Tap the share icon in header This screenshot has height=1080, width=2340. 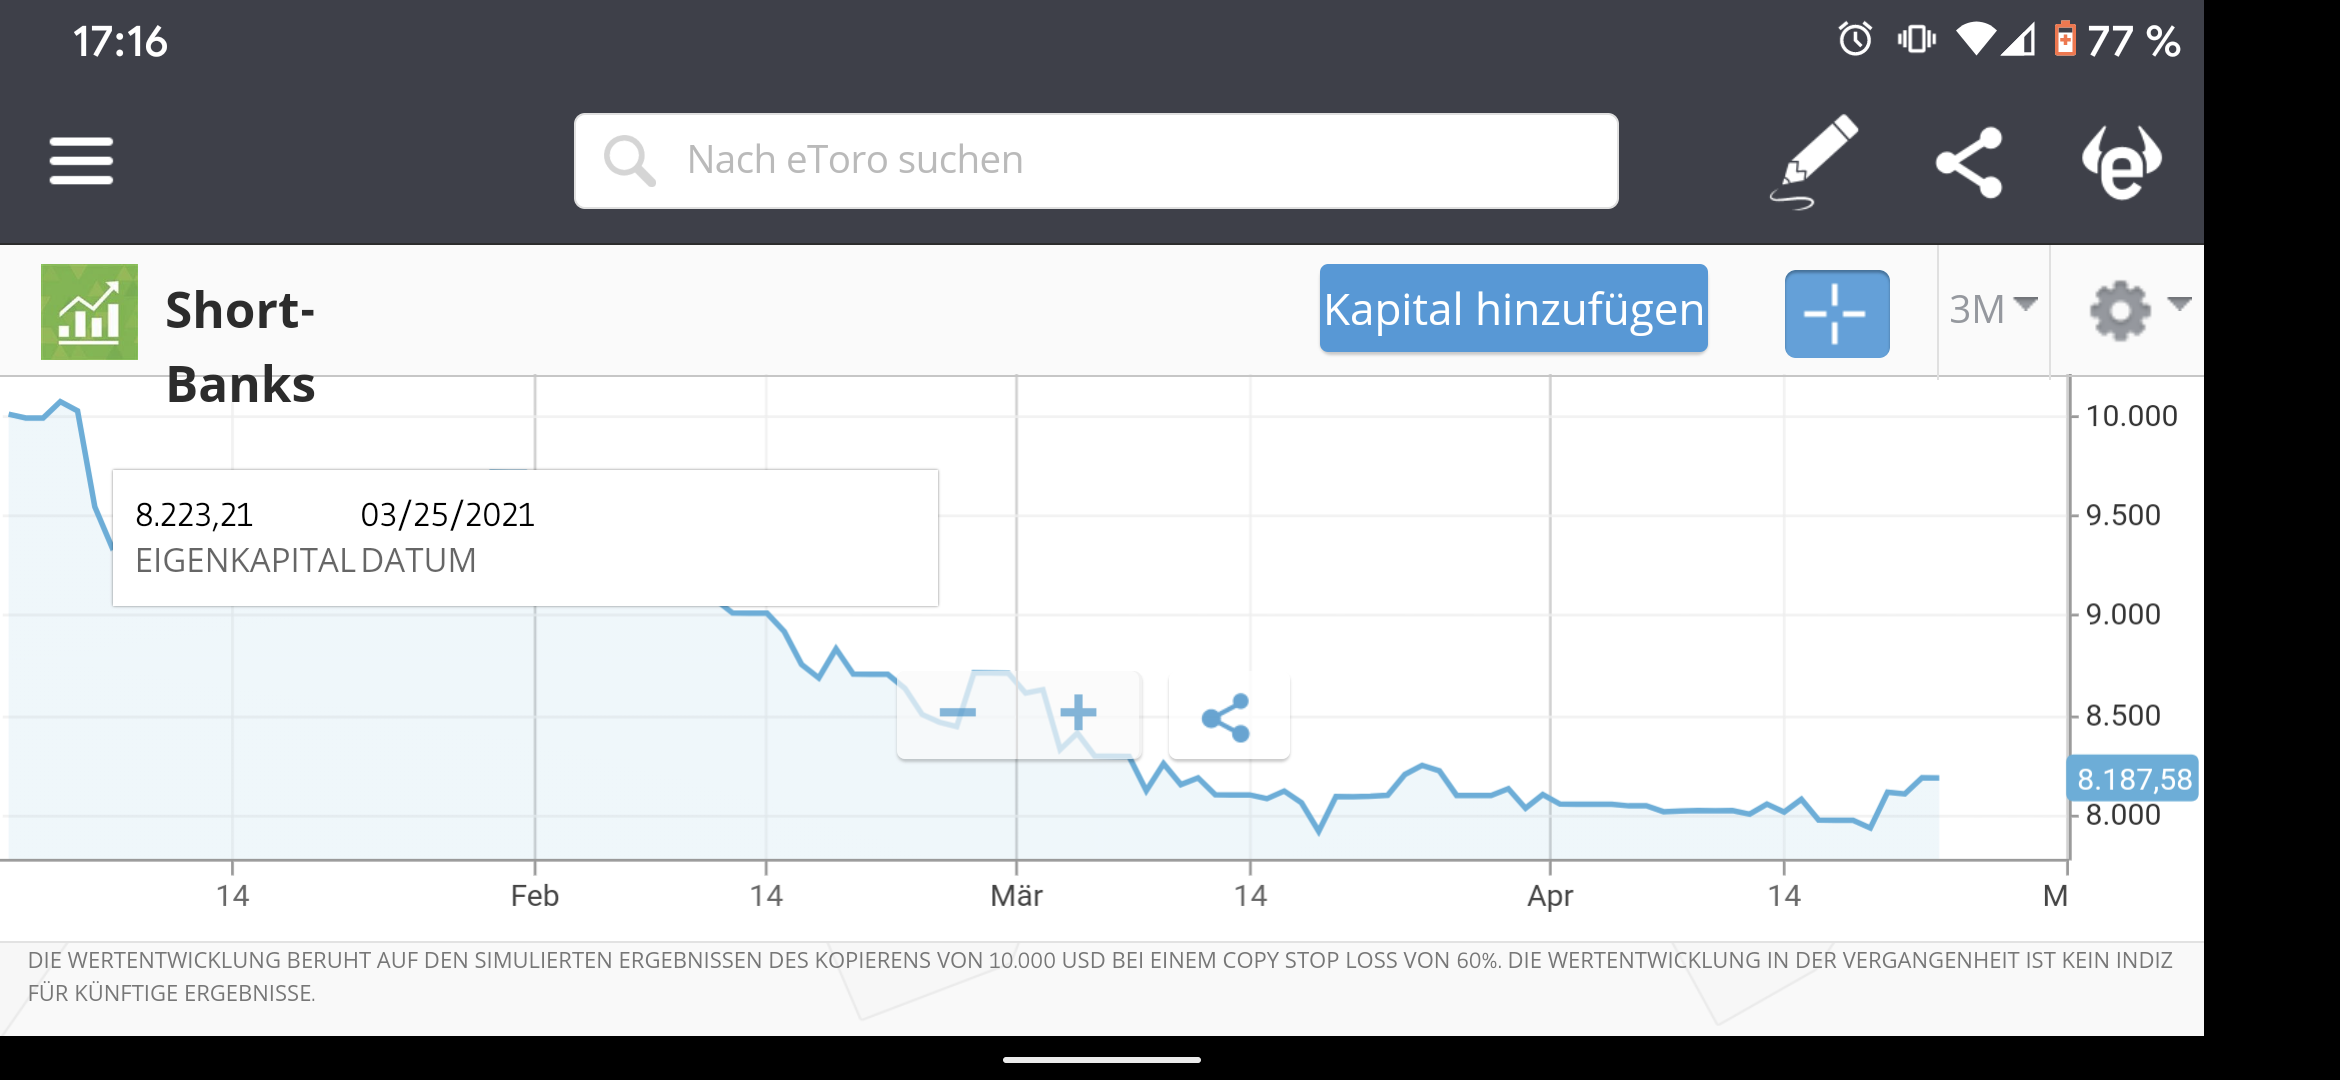coord(1968,162)
